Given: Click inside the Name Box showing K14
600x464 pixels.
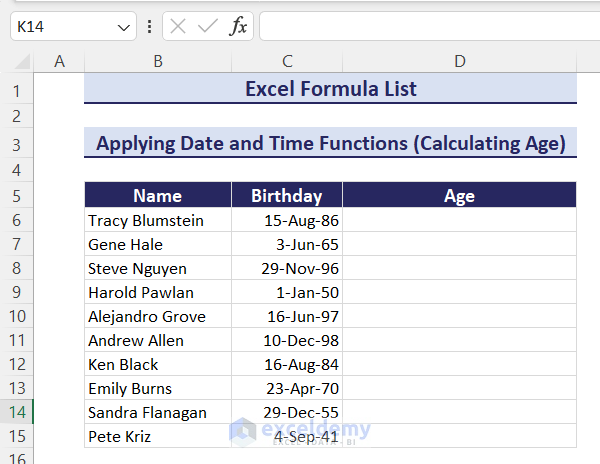Looking at the screenshot, I should 60,27.
